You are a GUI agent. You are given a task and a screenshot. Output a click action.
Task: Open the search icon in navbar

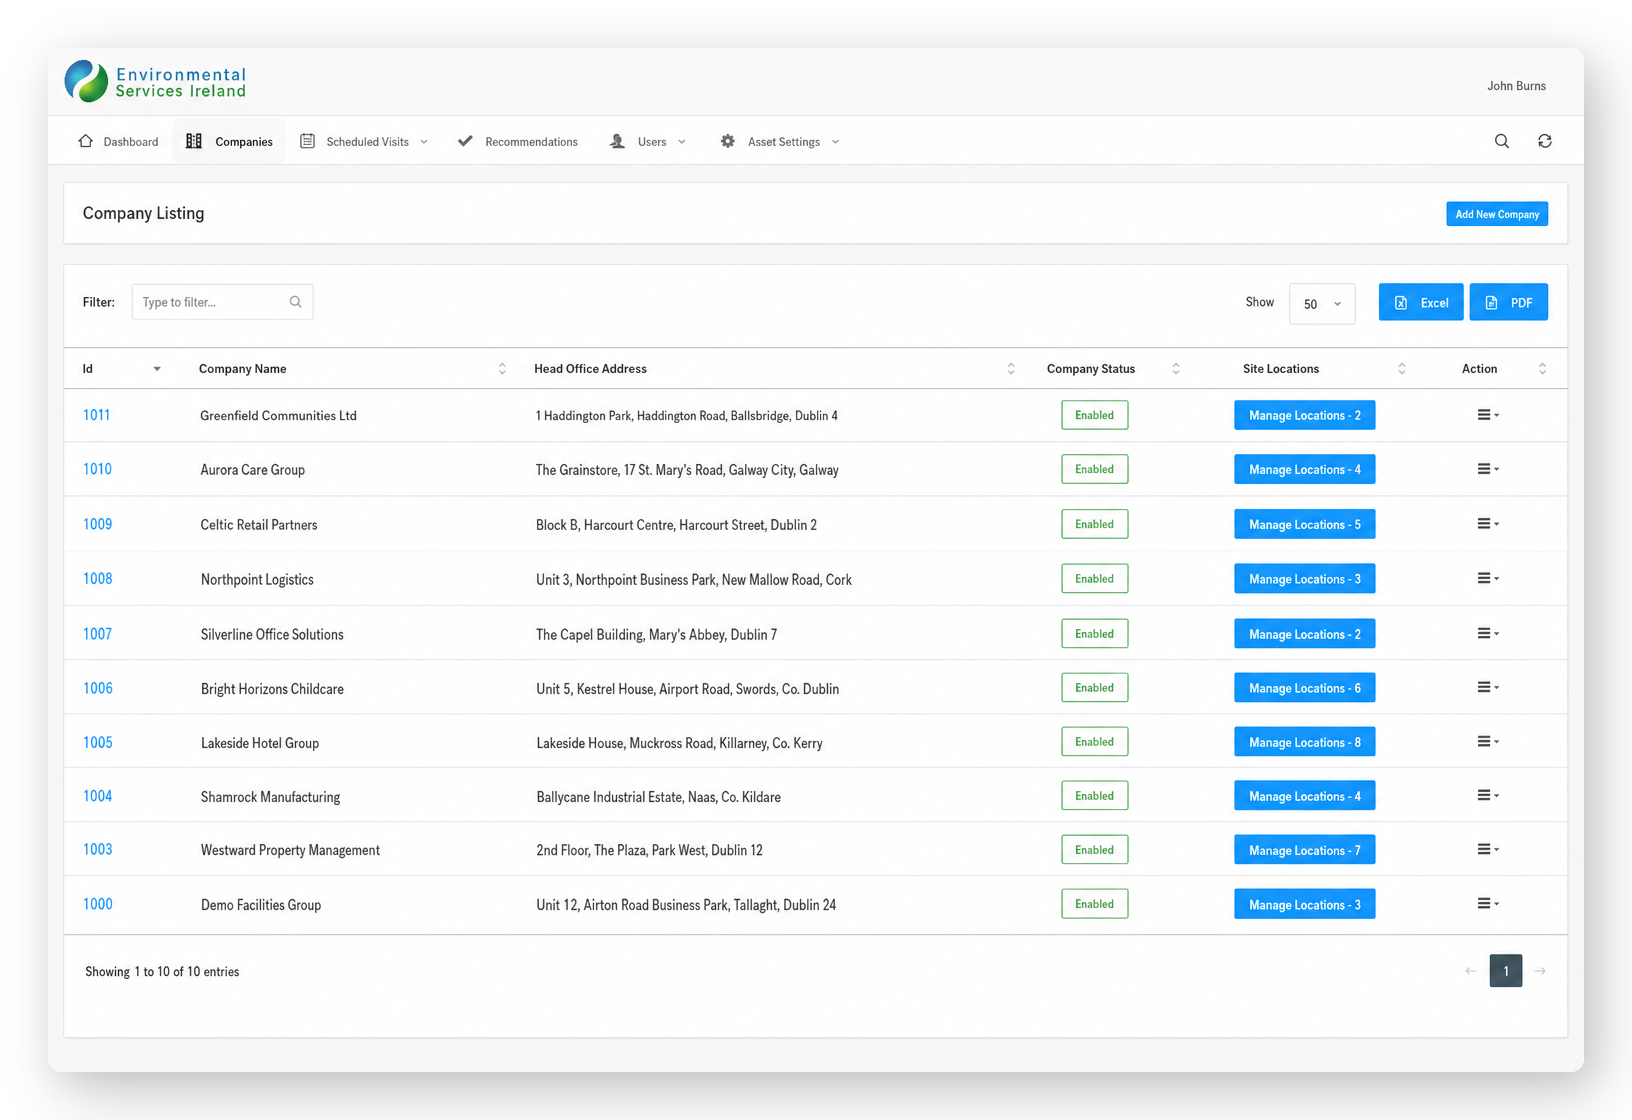coord(1501,141)
